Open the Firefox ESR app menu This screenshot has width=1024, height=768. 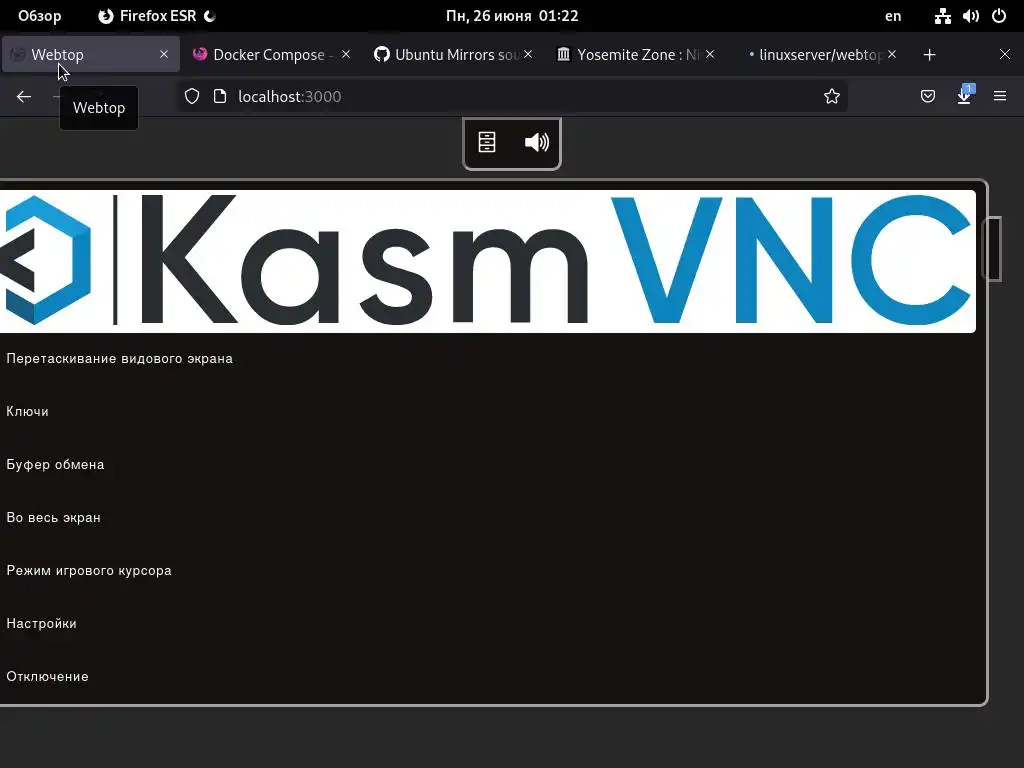[157, 16]
